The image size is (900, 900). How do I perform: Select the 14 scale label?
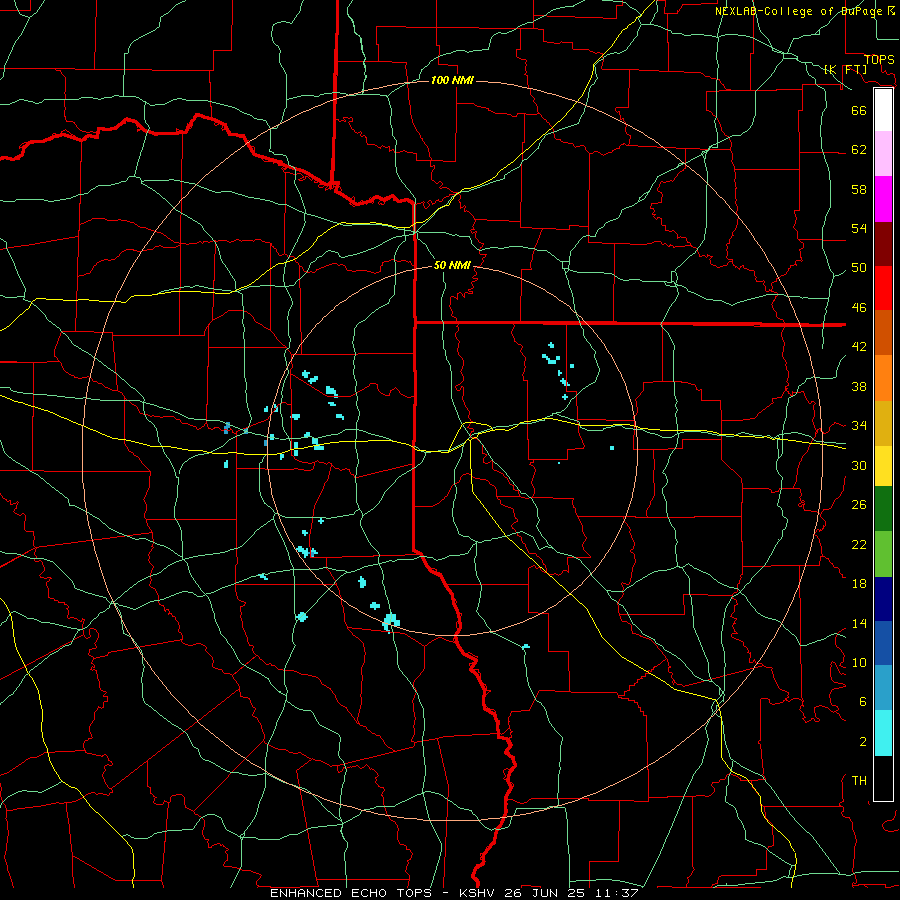(859, 623)
